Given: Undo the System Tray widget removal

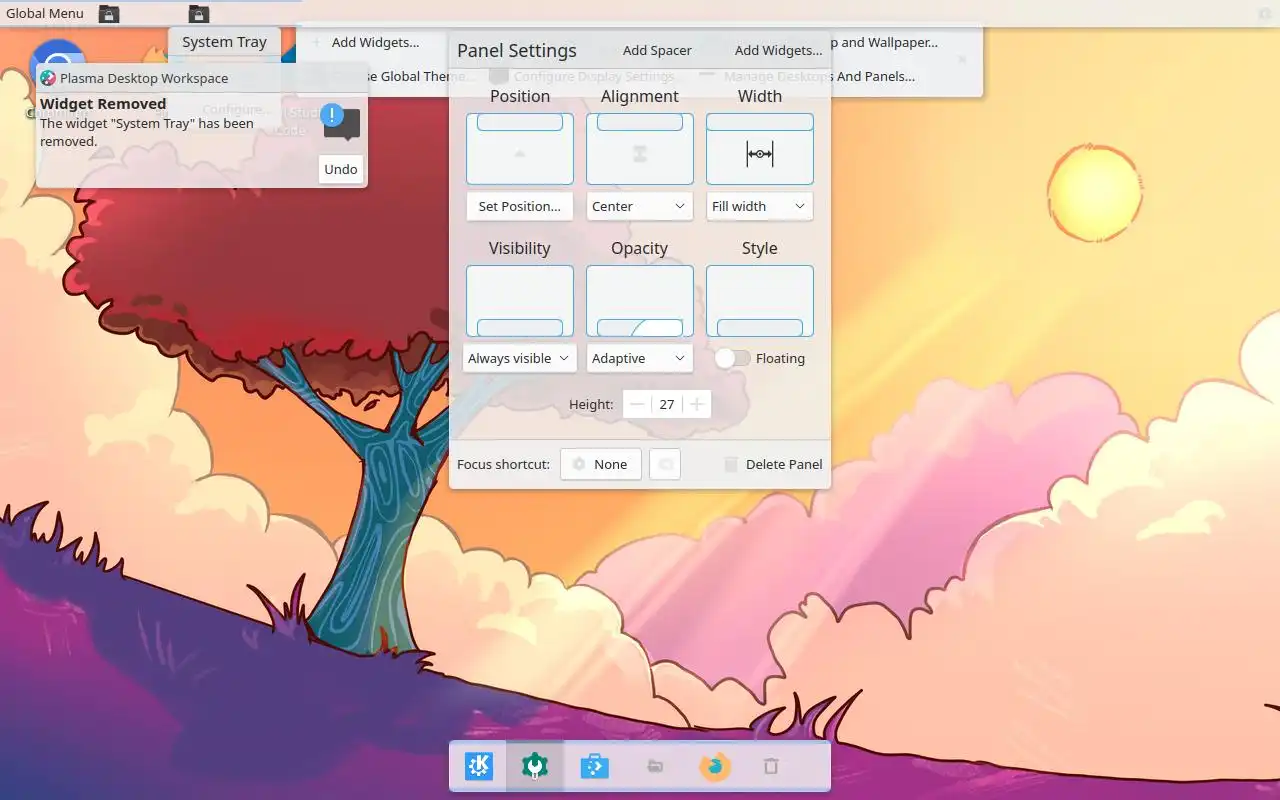Looking at the screenshot, I should click(x=341, y=169).
